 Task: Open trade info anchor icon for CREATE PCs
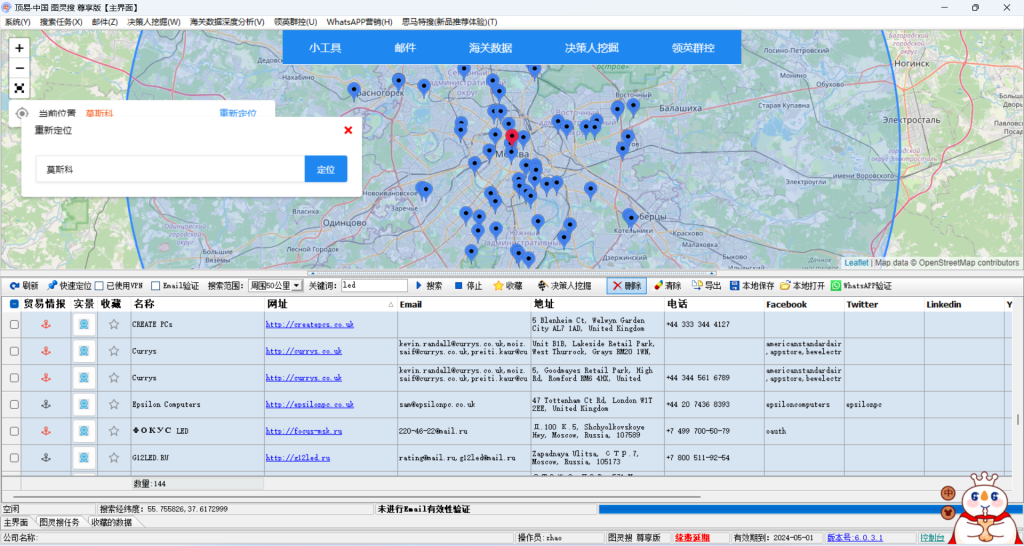tap(45, 325)
